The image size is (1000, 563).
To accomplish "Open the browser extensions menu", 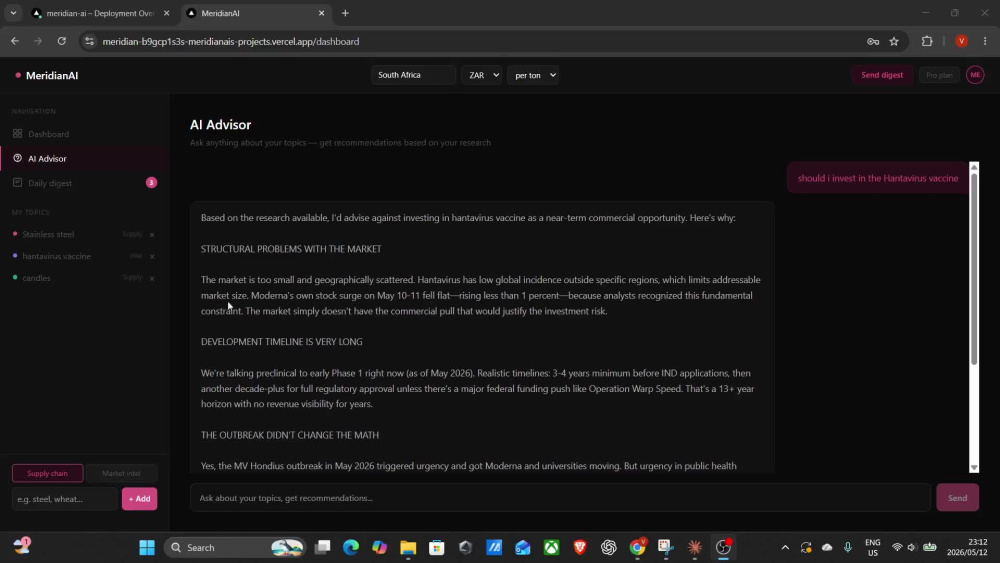I will click(x=927, y=41).
